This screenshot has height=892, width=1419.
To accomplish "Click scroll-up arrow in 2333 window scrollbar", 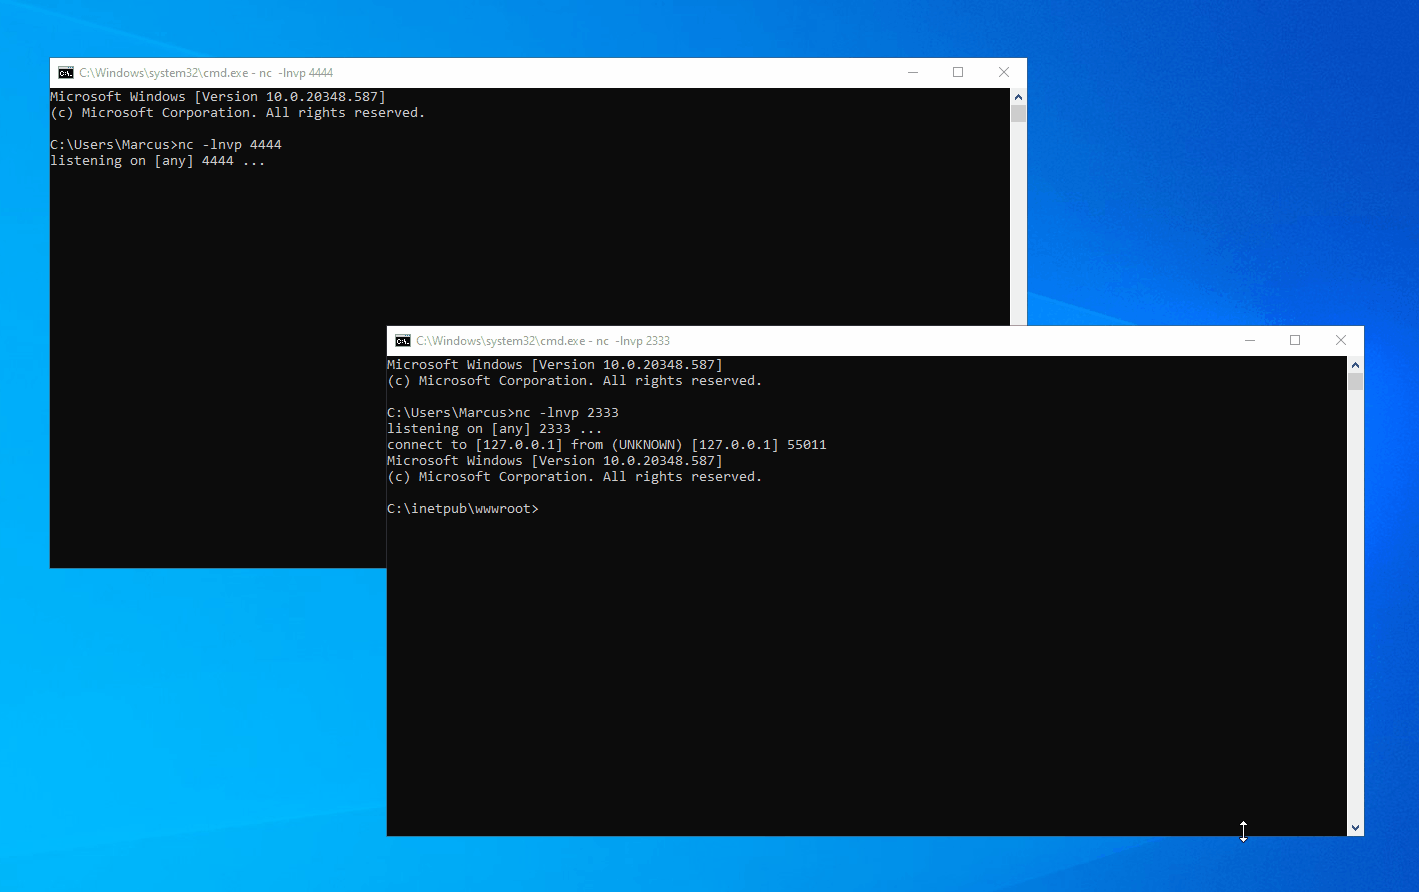I will pos(1355,365).
